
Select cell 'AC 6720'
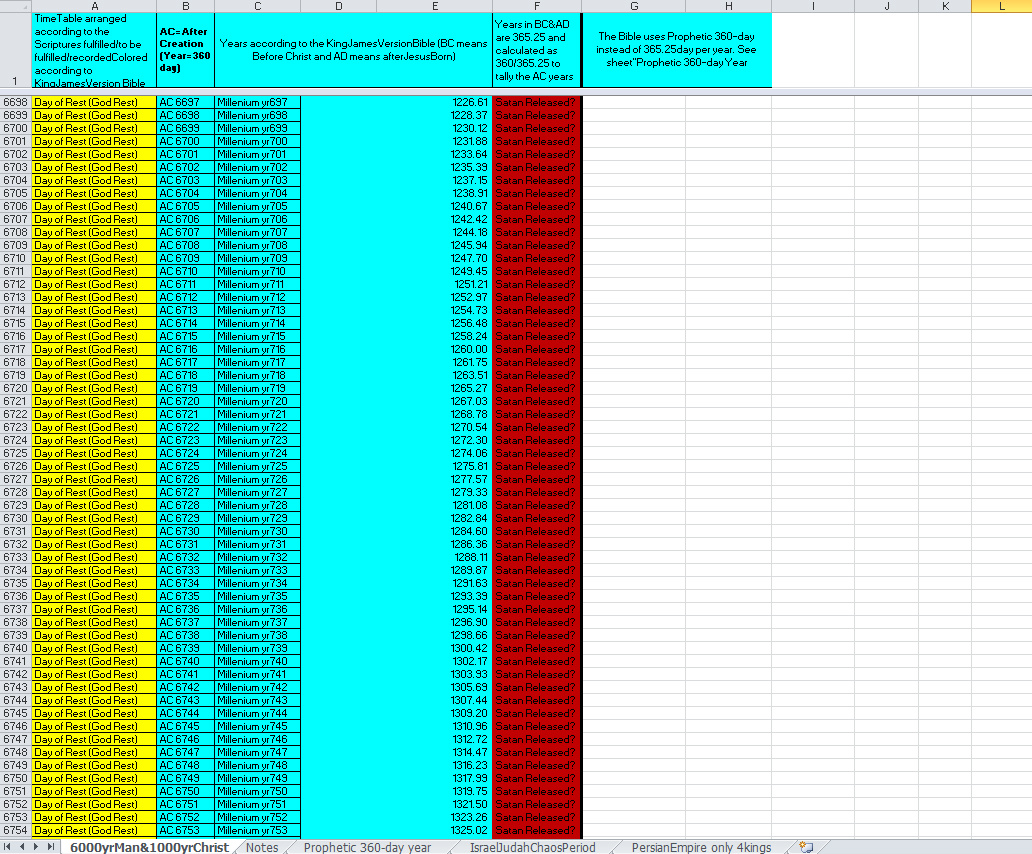[x=186, y=401]
